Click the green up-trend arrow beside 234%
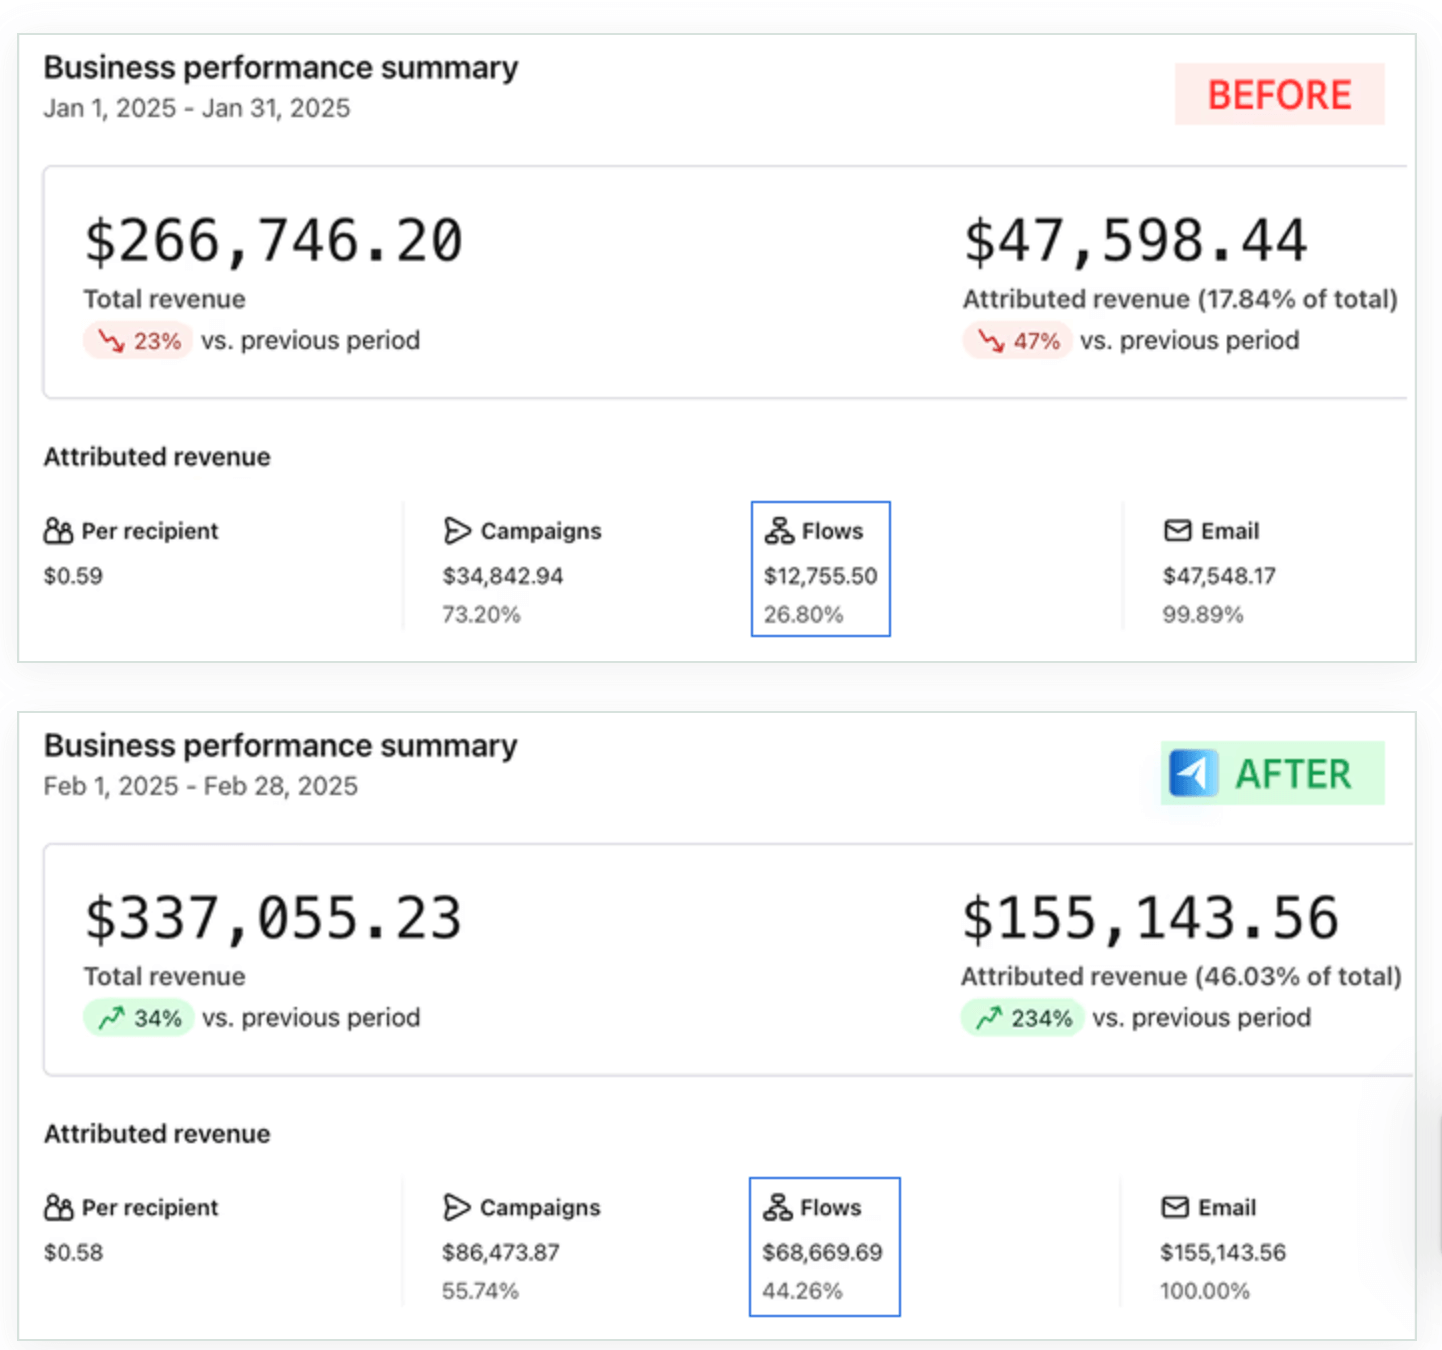Screen dimensions: 1442x1350 pos(989,1018)
